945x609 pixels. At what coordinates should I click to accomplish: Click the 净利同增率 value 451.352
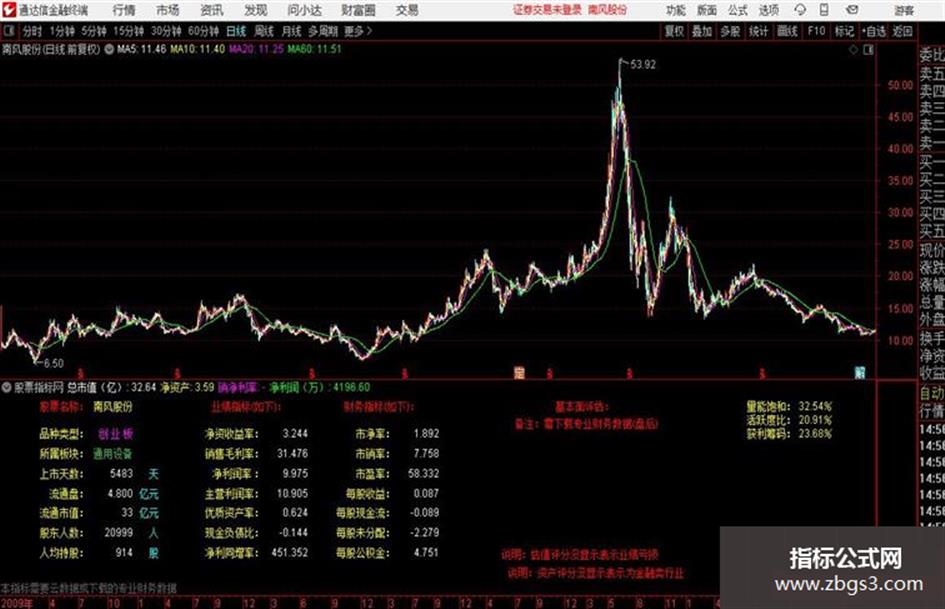(x=290, y=552)
